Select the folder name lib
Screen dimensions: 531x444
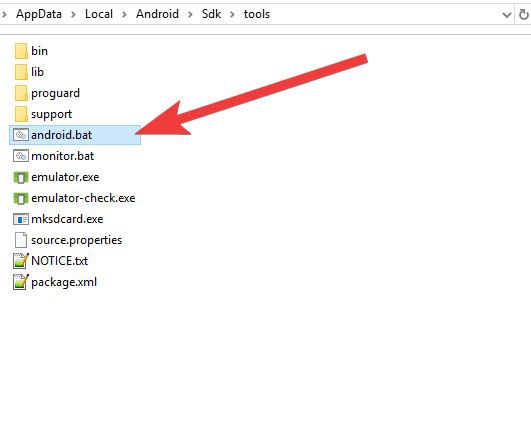[37, 72]
